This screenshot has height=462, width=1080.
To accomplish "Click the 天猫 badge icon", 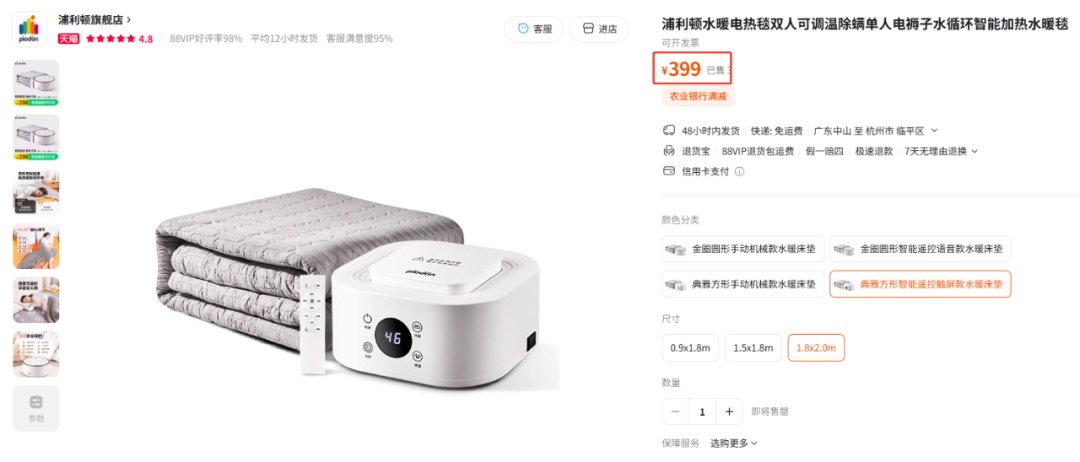I will click(x=68, y=39).
